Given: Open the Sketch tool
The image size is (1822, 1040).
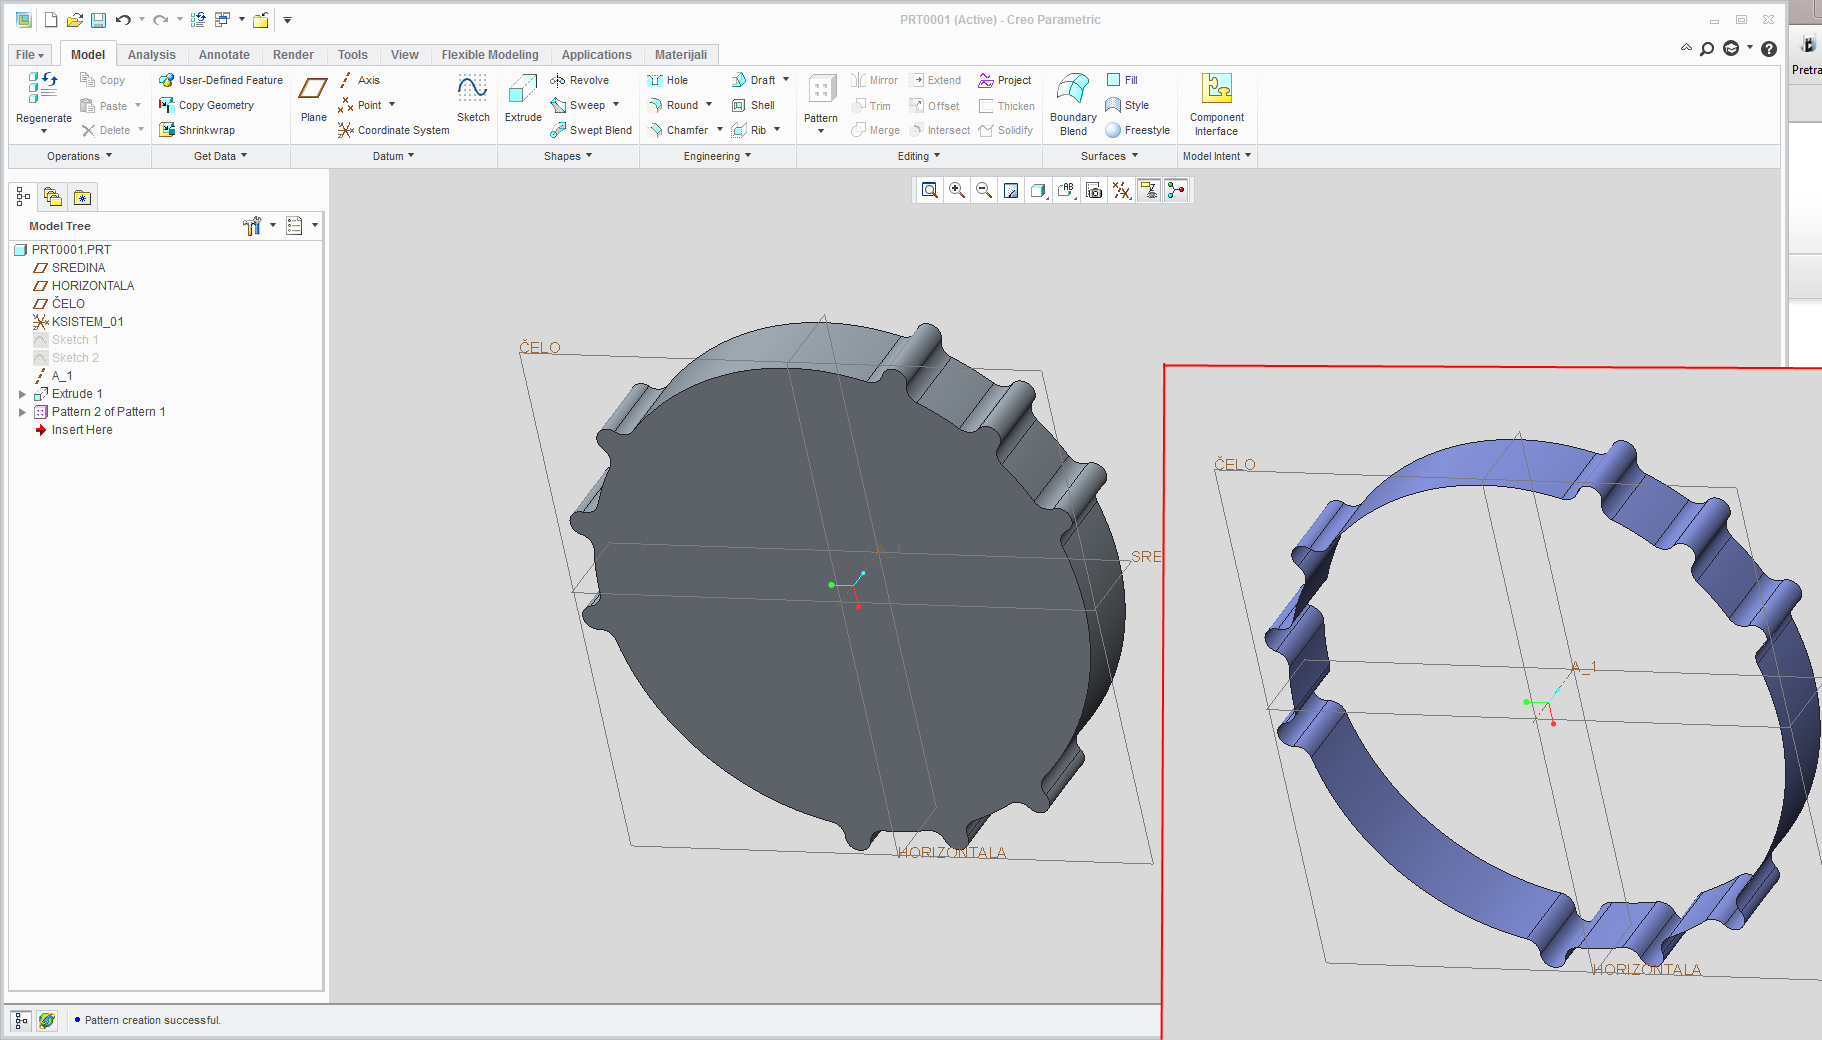Looking at the screenshot, I should [473, 98].
